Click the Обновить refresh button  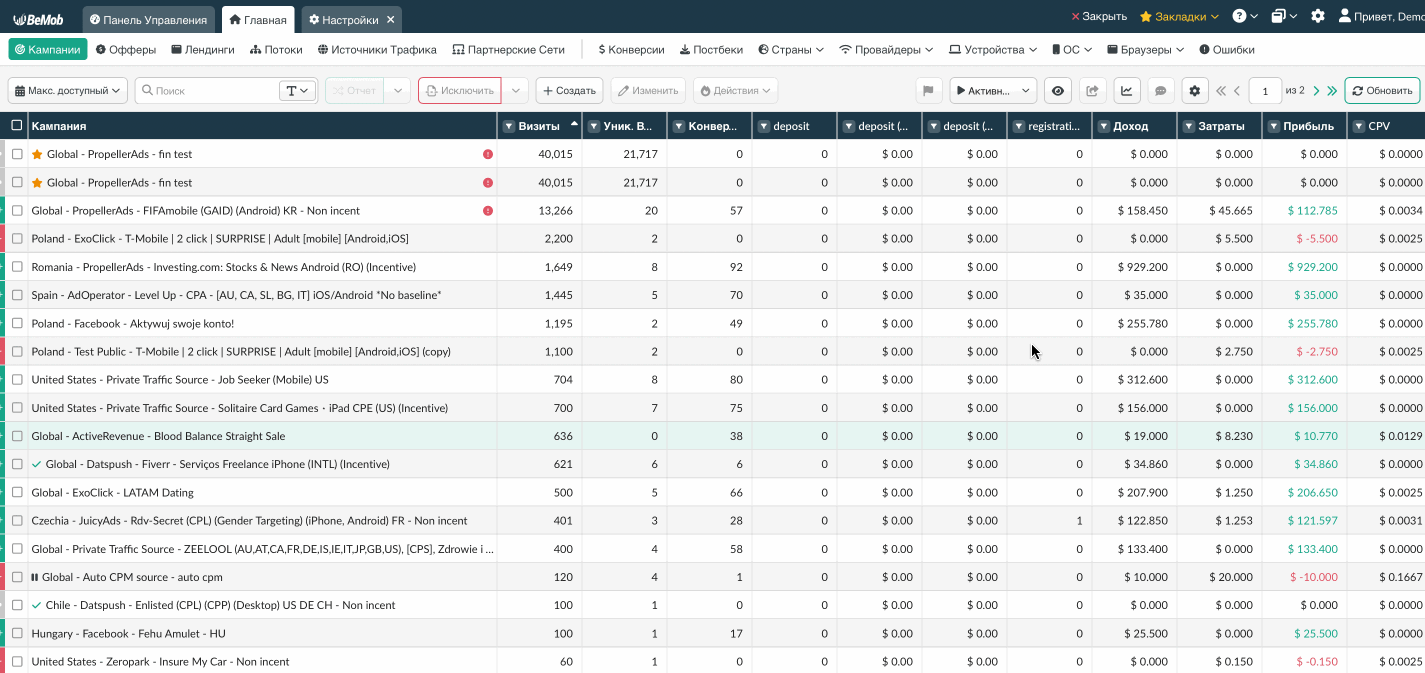click(1382, 91)
